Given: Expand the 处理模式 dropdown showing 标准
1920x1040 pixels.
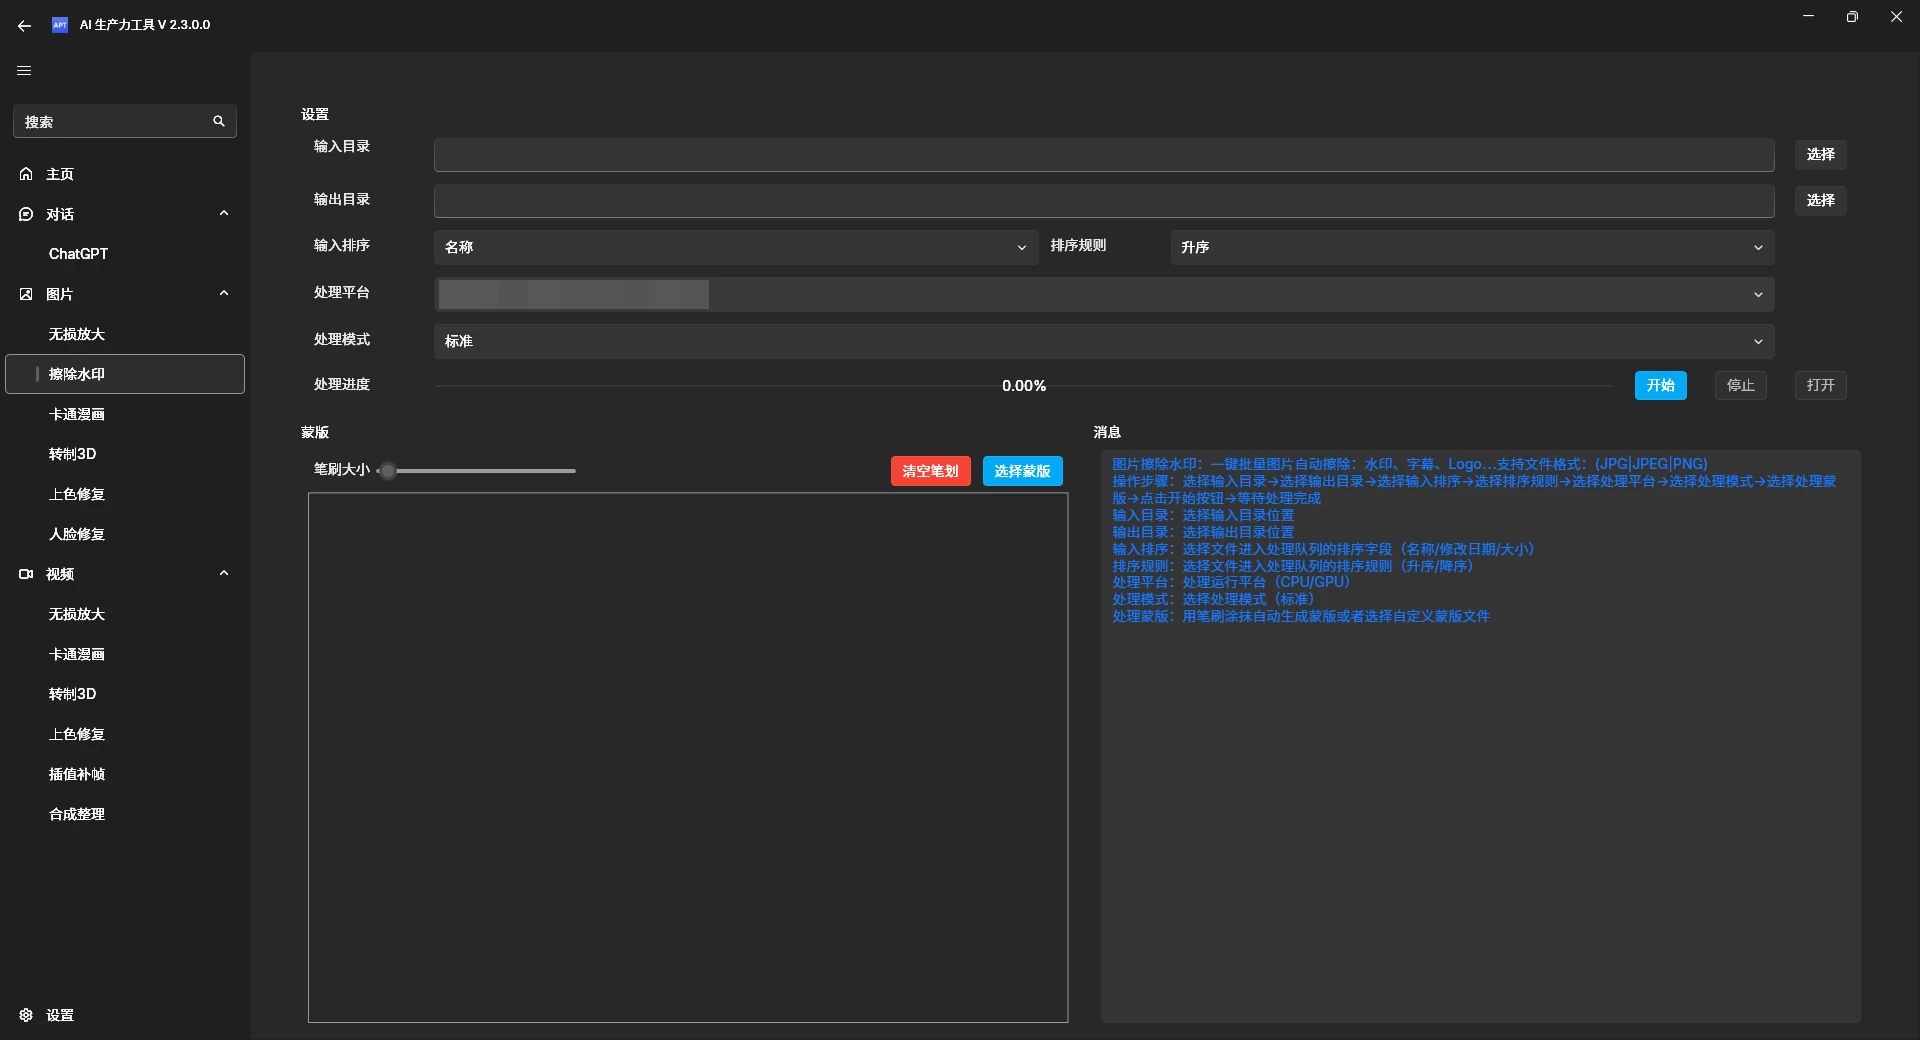Looking at the screenshot, I should click(x=1103, y=341).
